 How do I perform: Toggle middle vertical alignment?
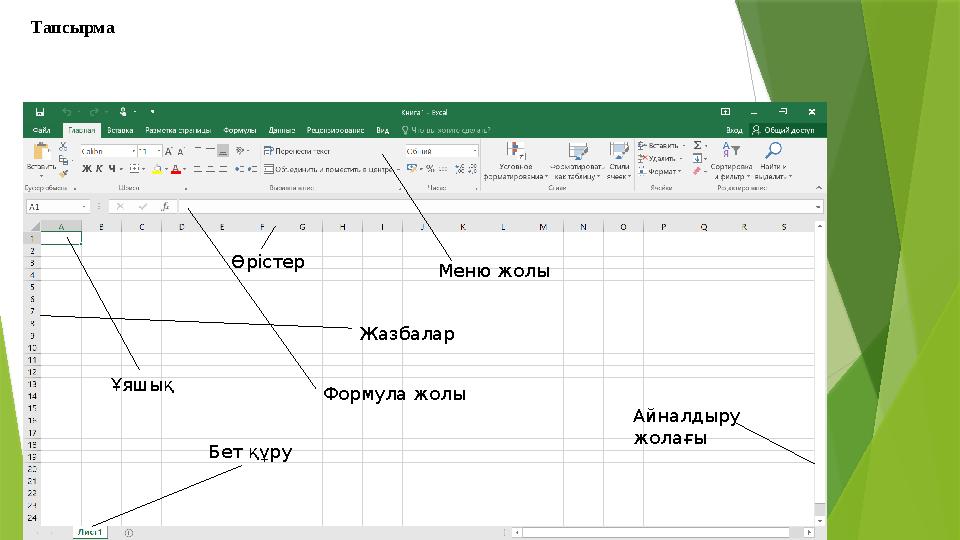point(210,151)
